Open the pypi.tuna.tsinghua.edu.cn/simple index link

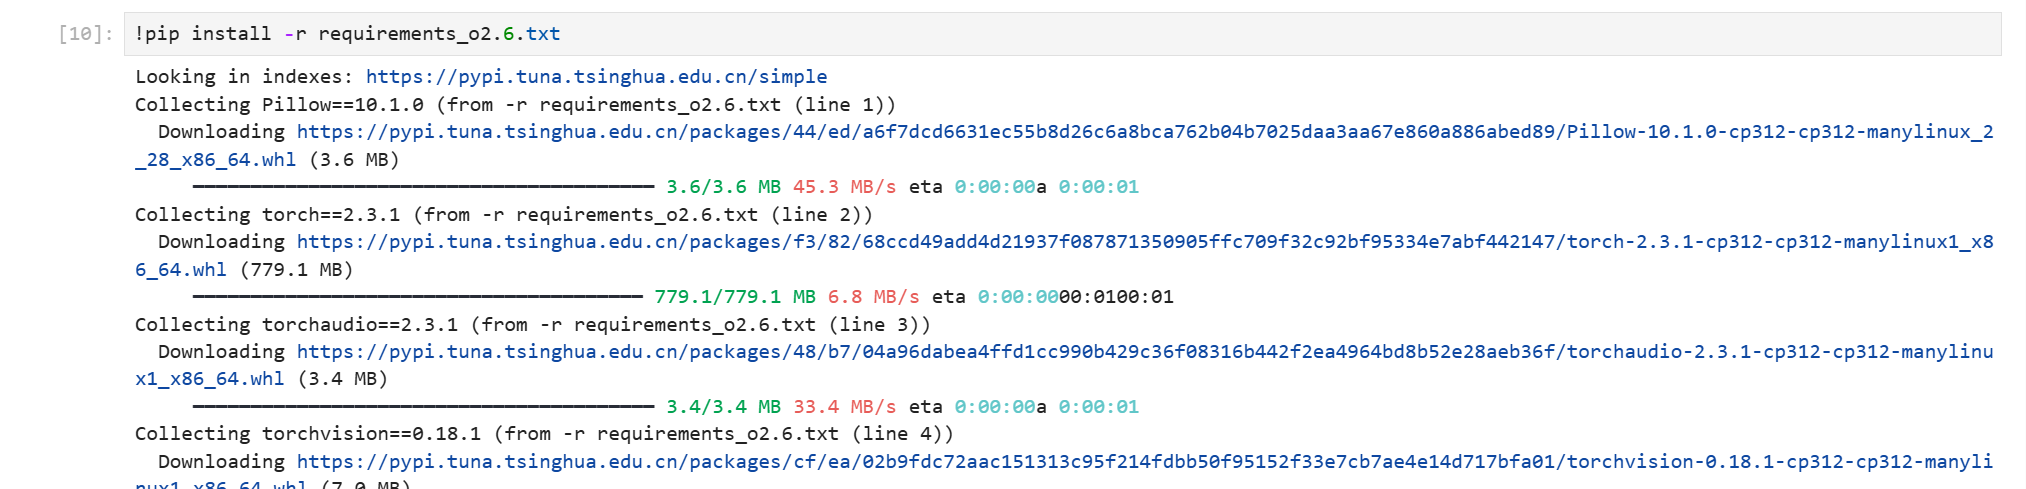tap(596, 77)
